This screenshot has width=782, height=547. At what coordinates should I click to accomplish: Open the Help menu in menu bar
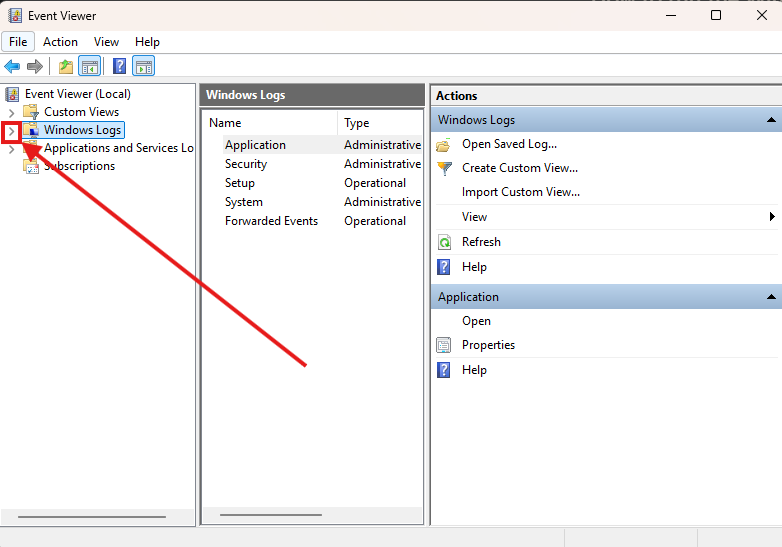coord(147,42)
